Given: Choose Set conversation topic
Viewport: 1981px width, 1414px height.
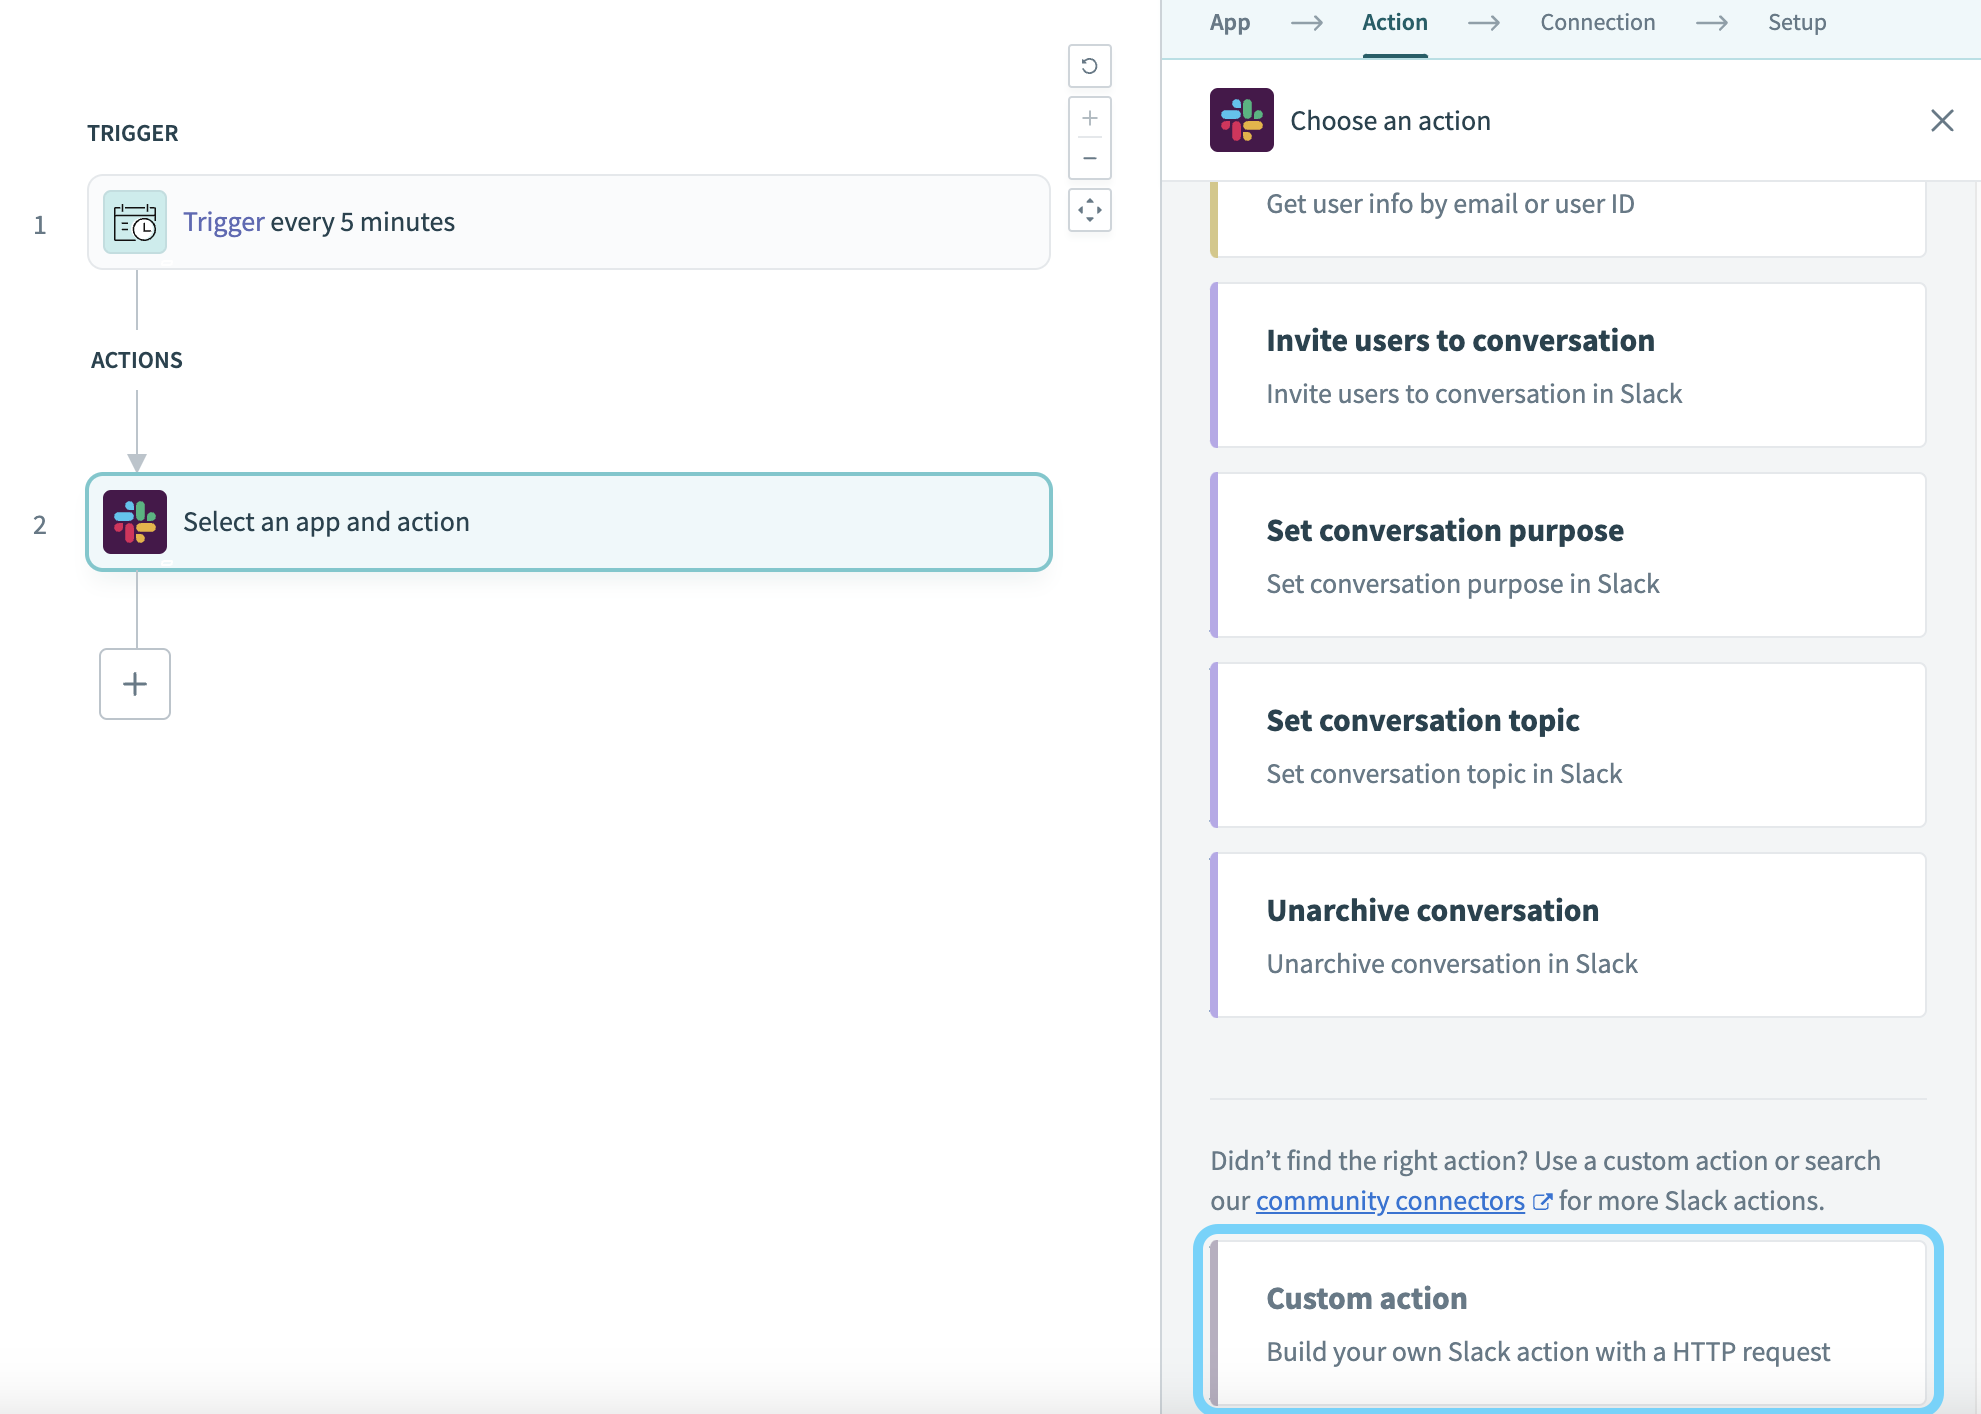Looking at the screenshot, I should point(1566,745).
